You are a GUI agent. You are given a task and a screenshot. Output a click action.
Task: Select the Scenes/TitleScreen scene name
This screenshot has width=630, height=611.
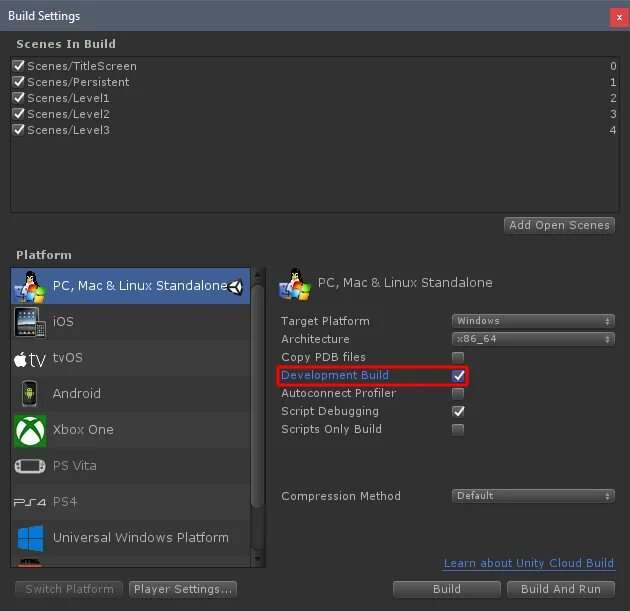pos(82,66)
